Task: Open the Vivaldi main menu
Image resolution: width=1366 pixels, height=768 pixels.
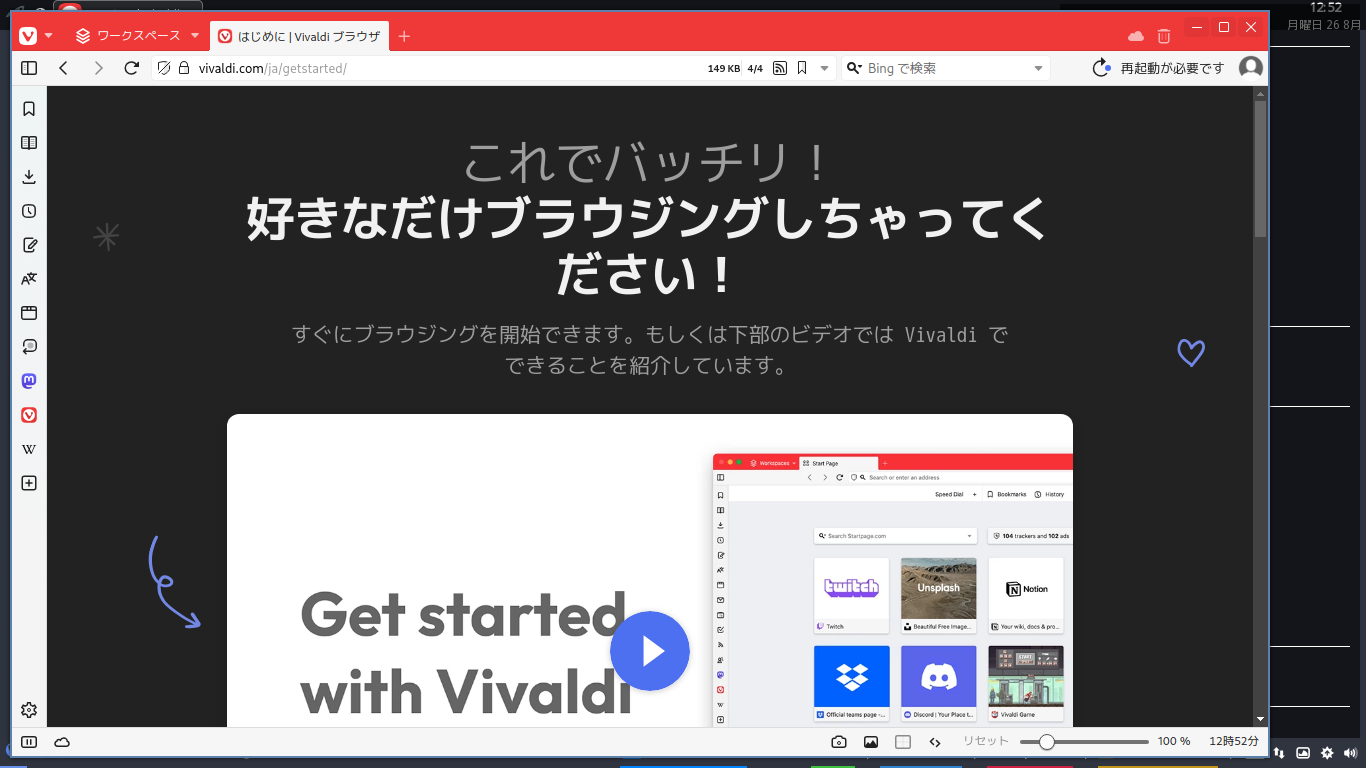Action: pos(28,36)
